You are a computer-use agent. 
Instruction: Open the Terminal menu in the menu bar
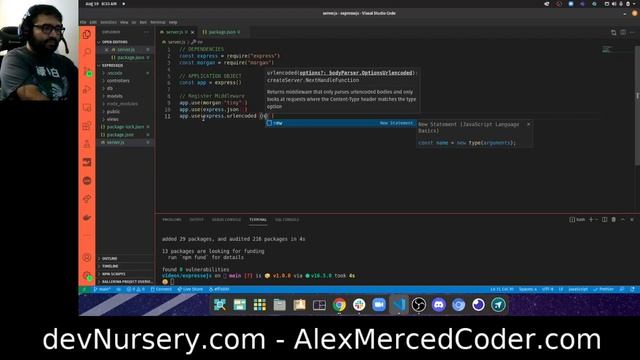[158, 22]
